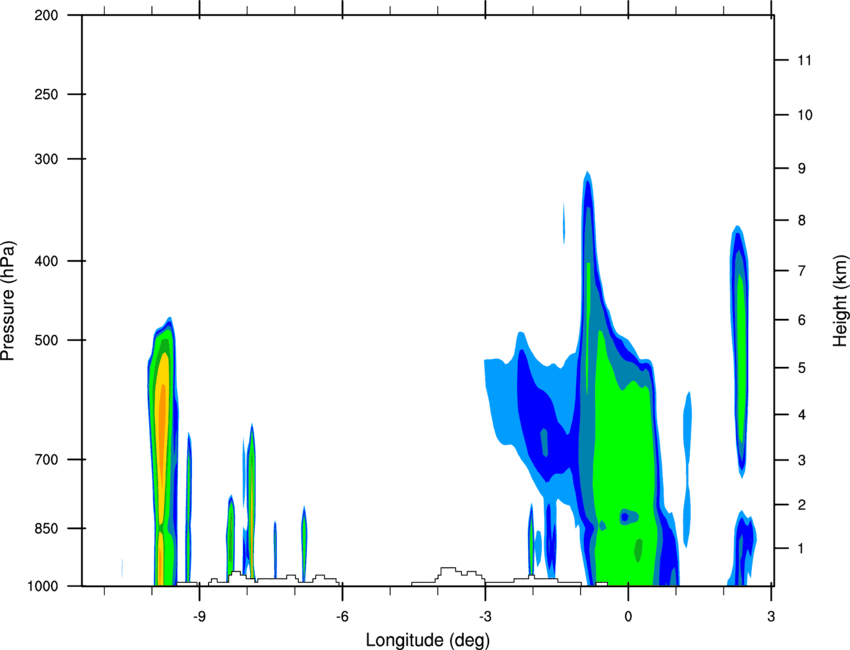
Task: Click the terrain outline bump near longitude -3.8
Action: pyautogui.click(x=449, y=576)
